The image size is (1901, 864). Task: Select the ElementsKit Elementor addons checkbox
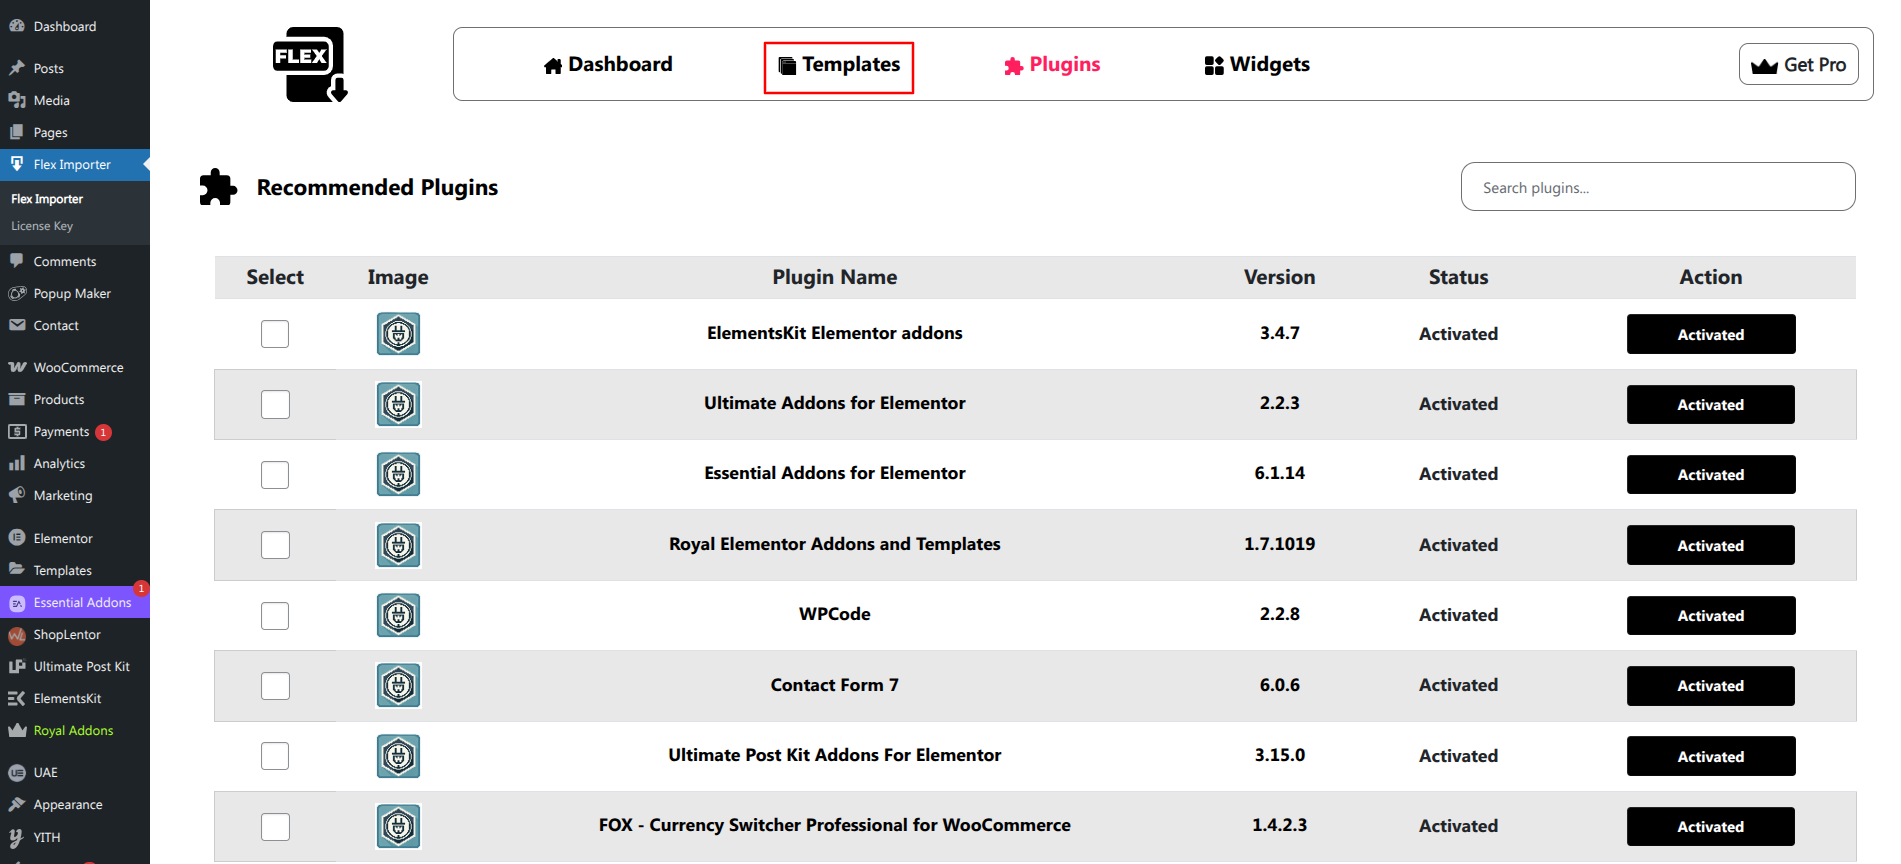pyautogui.click(x=275, y=334)
